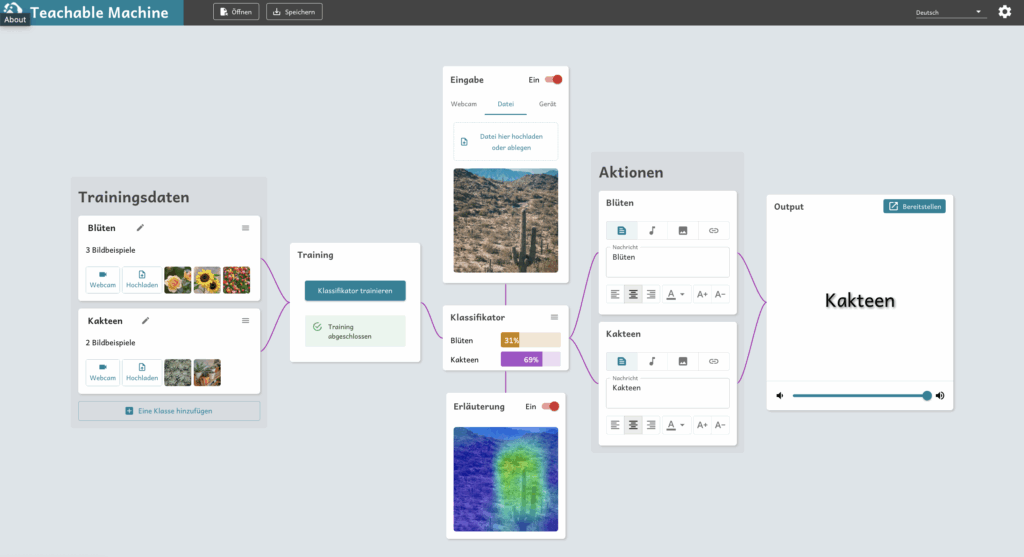Viewport: 1024px width, 557px height.
Task: Click the pencil icon to rename Blüten
Action: [x=140, y=228]
